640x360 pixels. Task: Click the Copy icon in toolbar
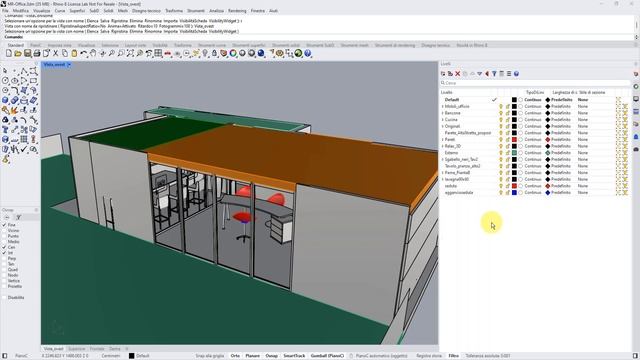click(65, 53)
